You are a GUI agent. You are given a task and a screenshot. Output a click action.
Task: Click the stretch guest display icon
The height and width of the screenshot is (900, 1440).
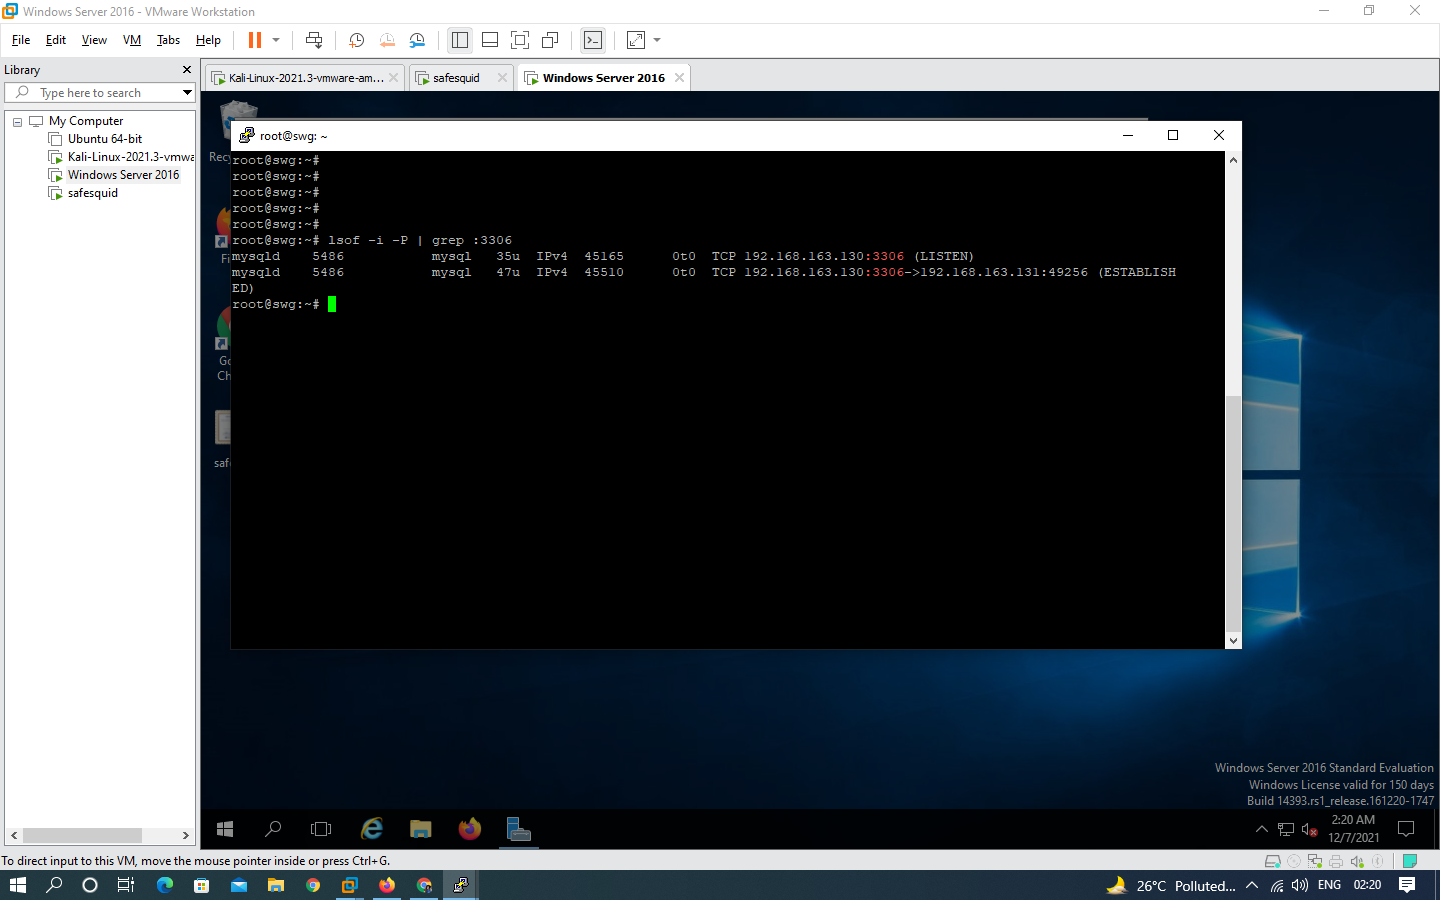point(636,40)
